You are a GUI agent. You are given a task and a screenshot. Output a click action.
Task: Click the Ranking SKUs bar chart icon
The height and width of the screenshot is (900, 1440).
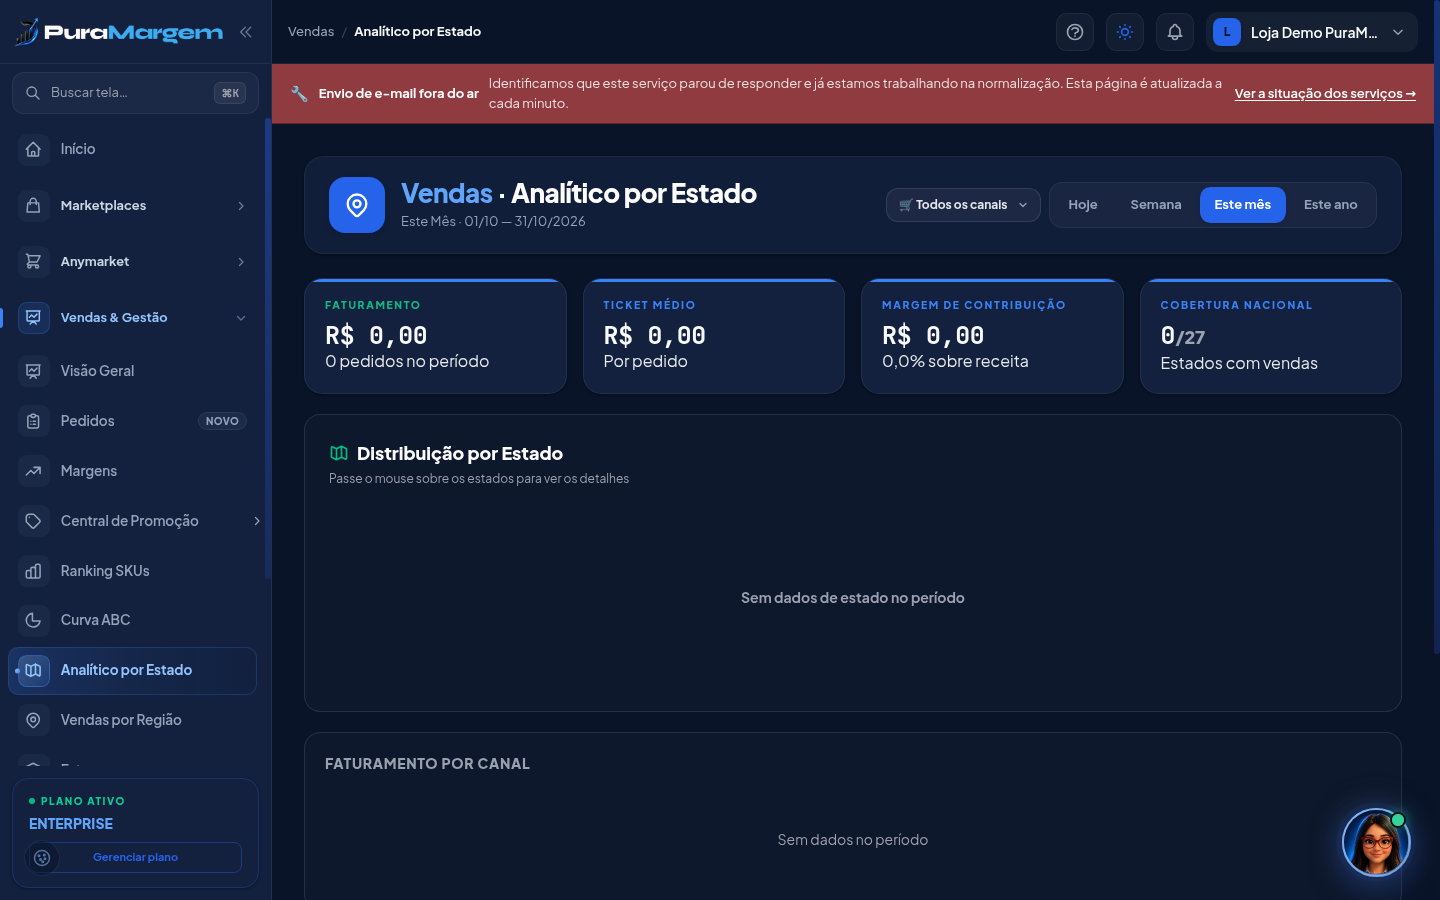coord(33,571)
